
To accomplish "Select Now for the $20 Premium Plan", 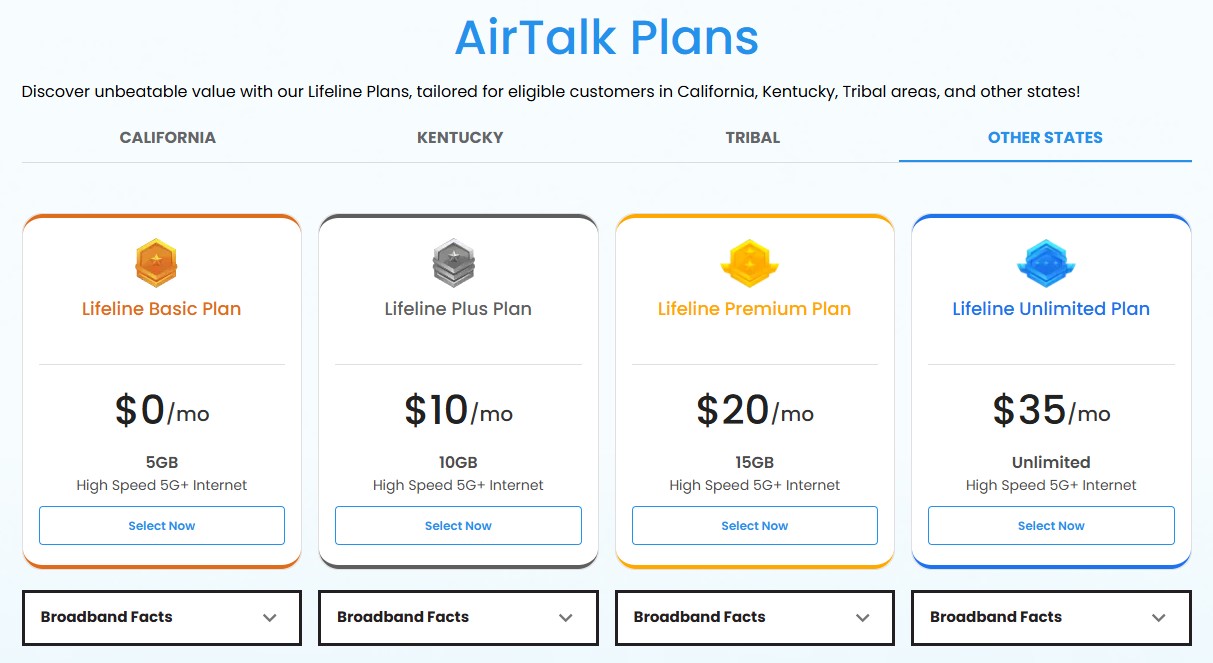I will tap(753, 525).
